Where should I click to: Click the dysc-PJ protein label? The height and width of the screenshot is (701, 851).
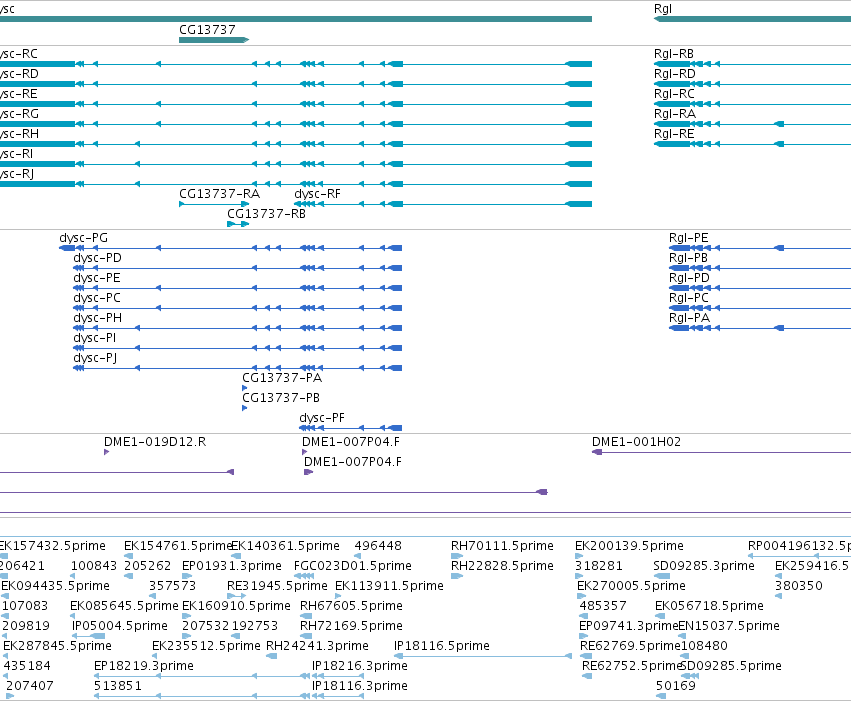[x=95, y=358]
